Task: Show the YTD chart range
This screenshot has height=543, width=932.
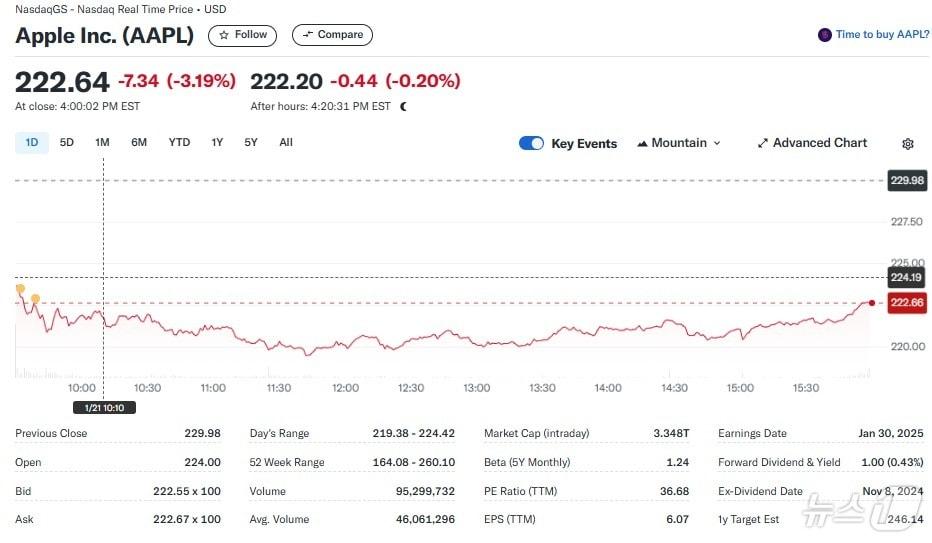Action: pyautogui.click(x=179, y=142)
